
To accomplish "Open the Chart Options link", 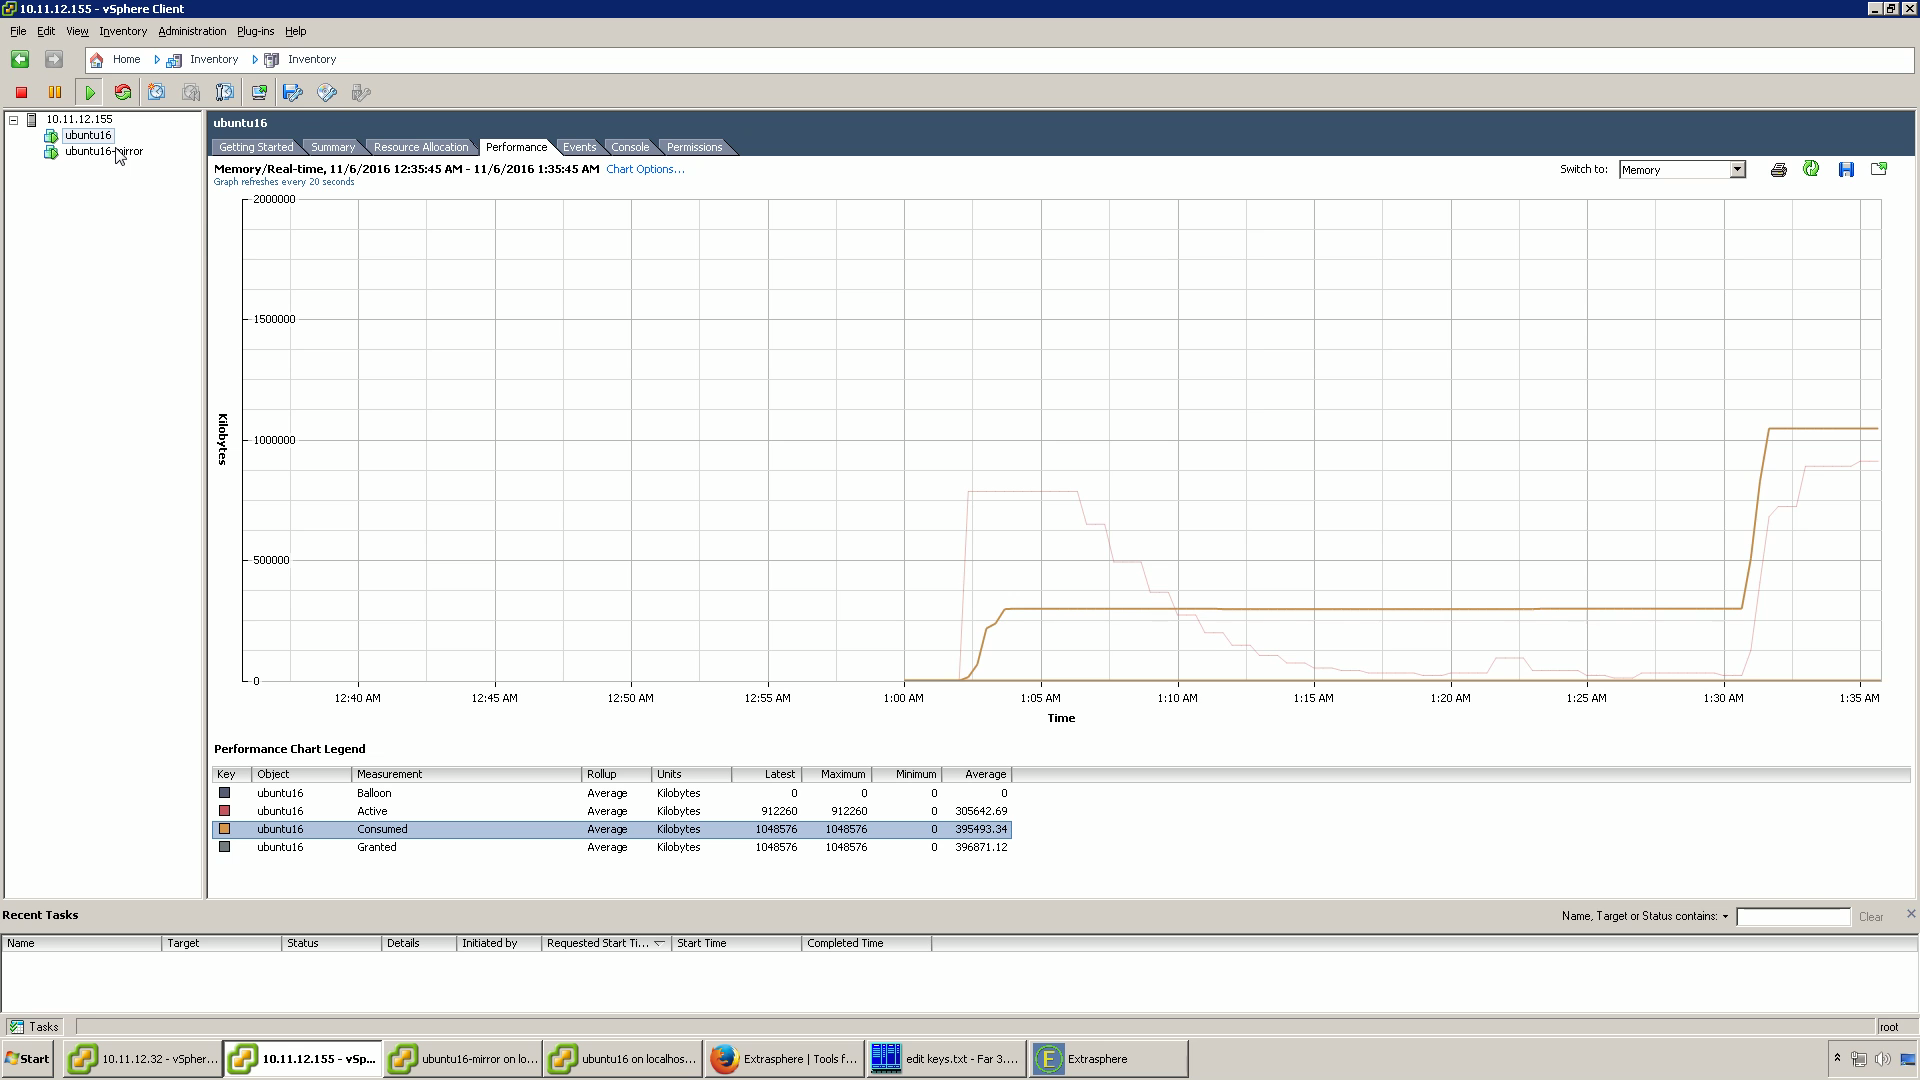I will pyautogui.click(x=645, y=169).
